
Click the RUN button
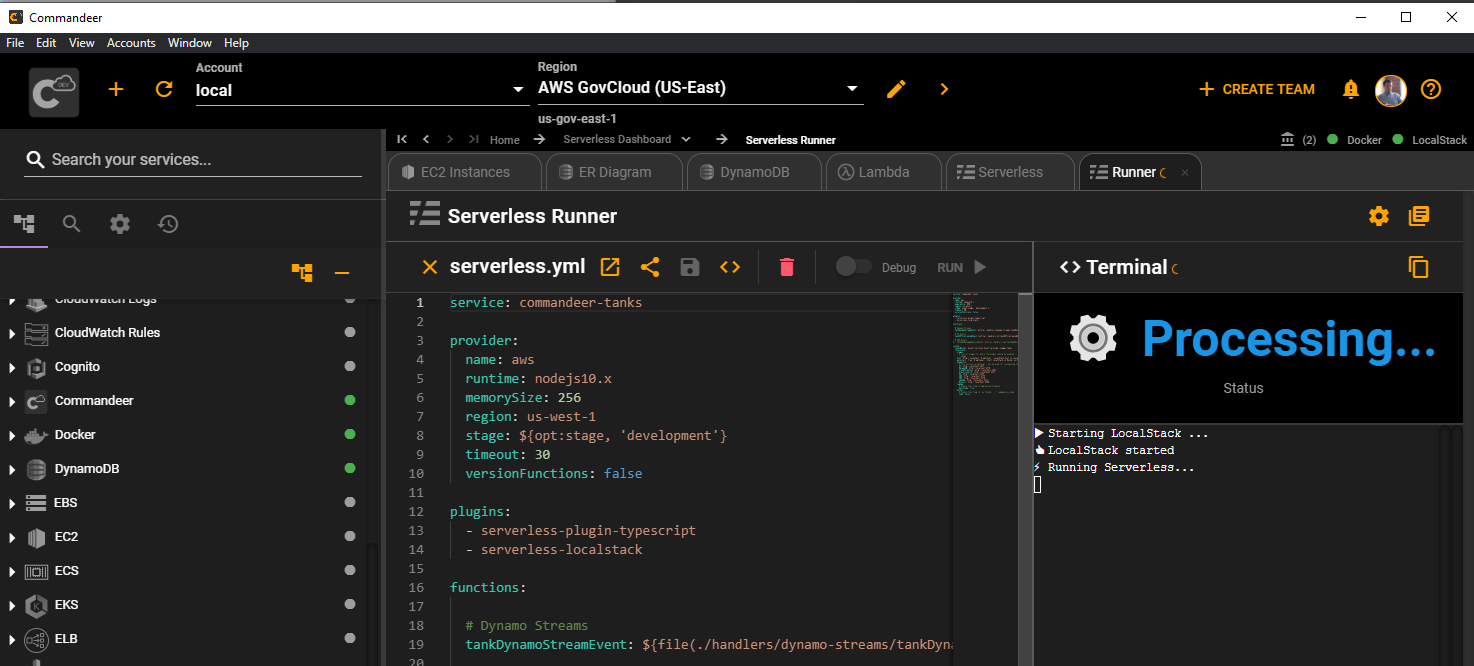962,267
